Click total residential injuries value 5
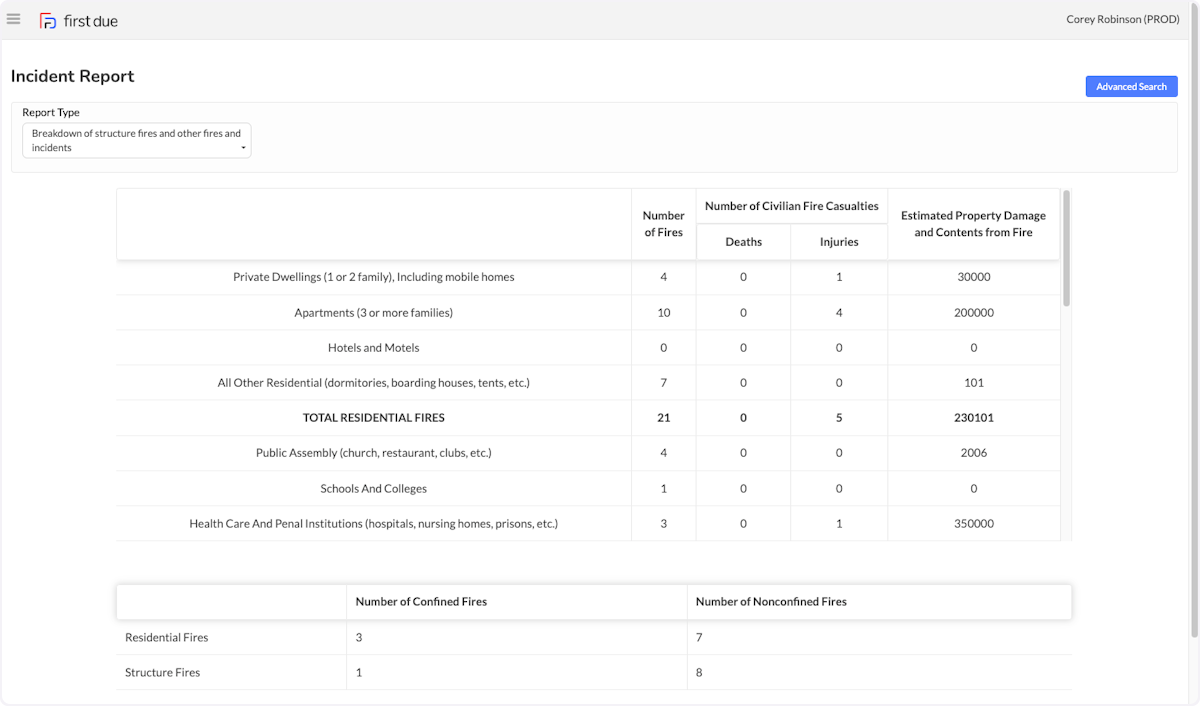Image resolution: width=1200 pixels, height=706 pixels. [x=839, y=418]
